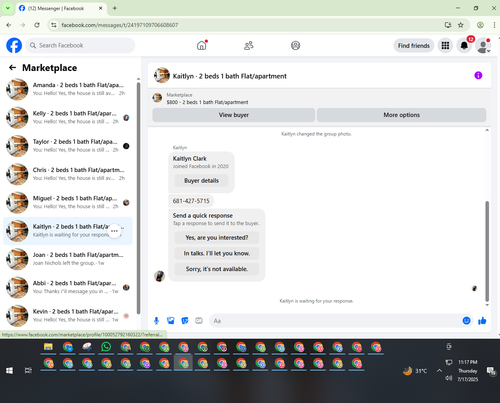Open the Facebook Home icon

point(201,45)
